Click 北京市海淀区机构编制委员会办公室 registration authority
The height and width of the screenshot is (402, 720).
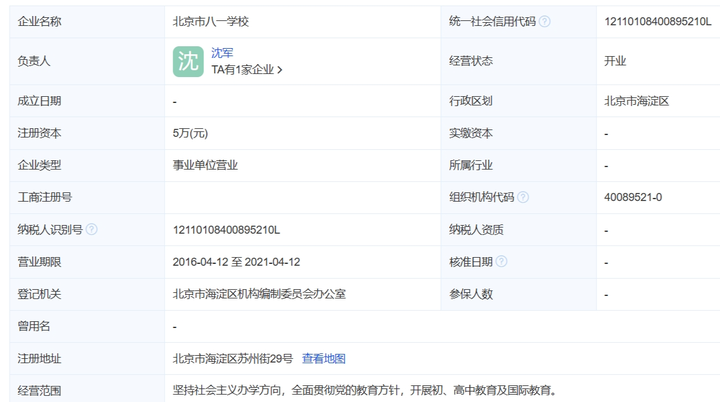pos(259,294)
